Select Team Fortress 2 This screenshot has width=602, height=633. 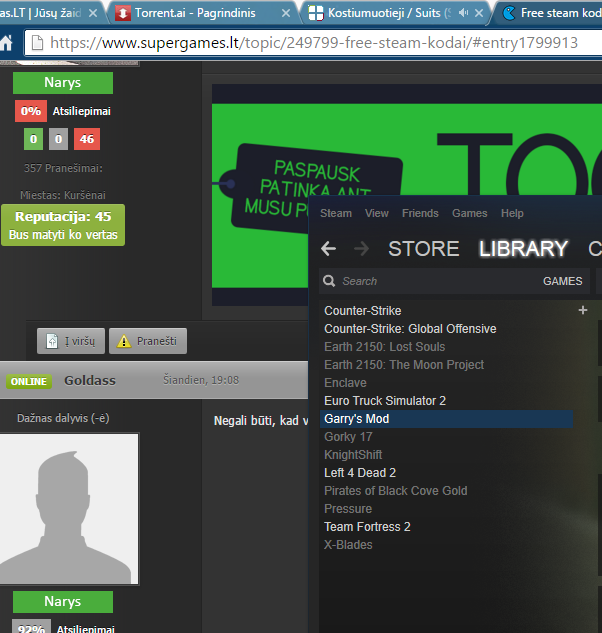367,526
